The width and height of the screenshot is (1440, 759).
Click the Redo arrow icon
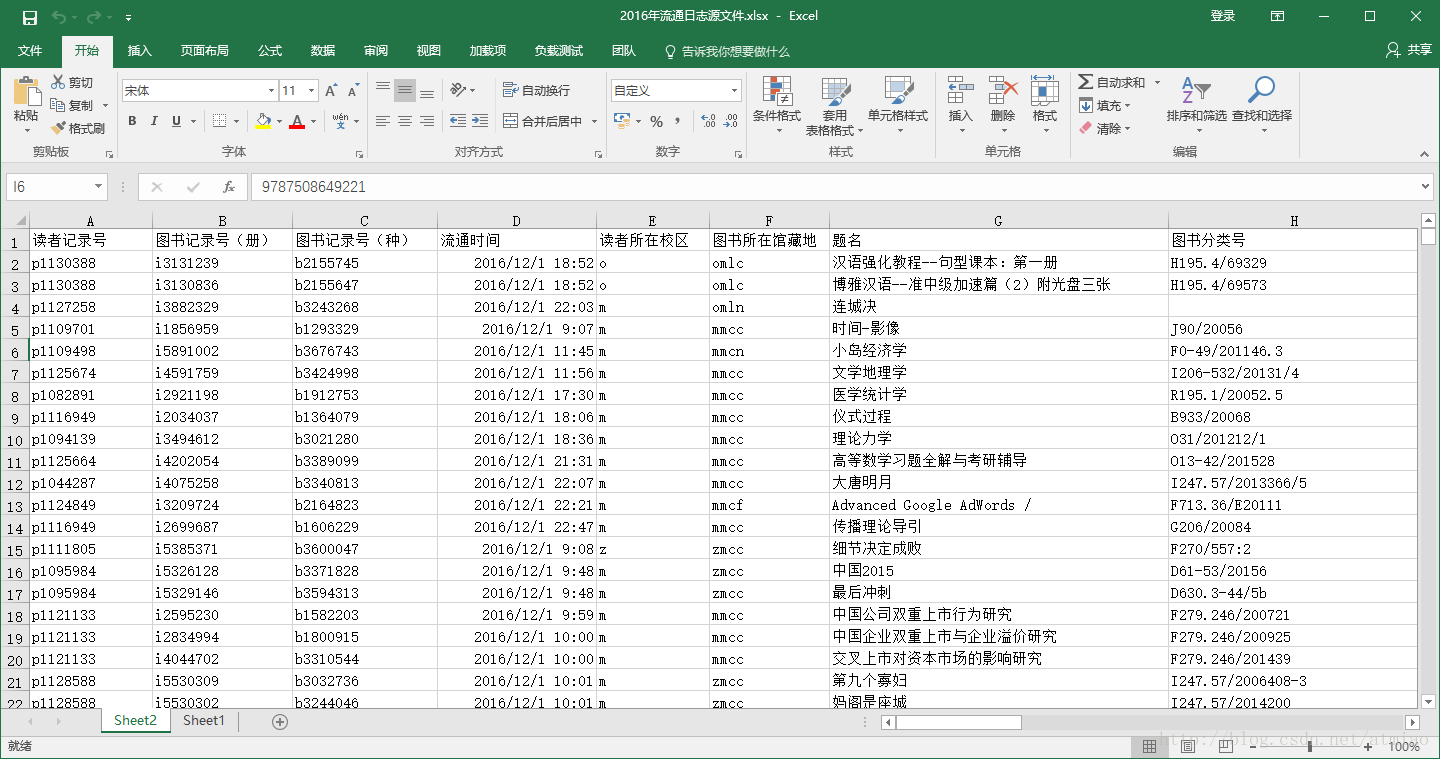click(x=94, y=17)
